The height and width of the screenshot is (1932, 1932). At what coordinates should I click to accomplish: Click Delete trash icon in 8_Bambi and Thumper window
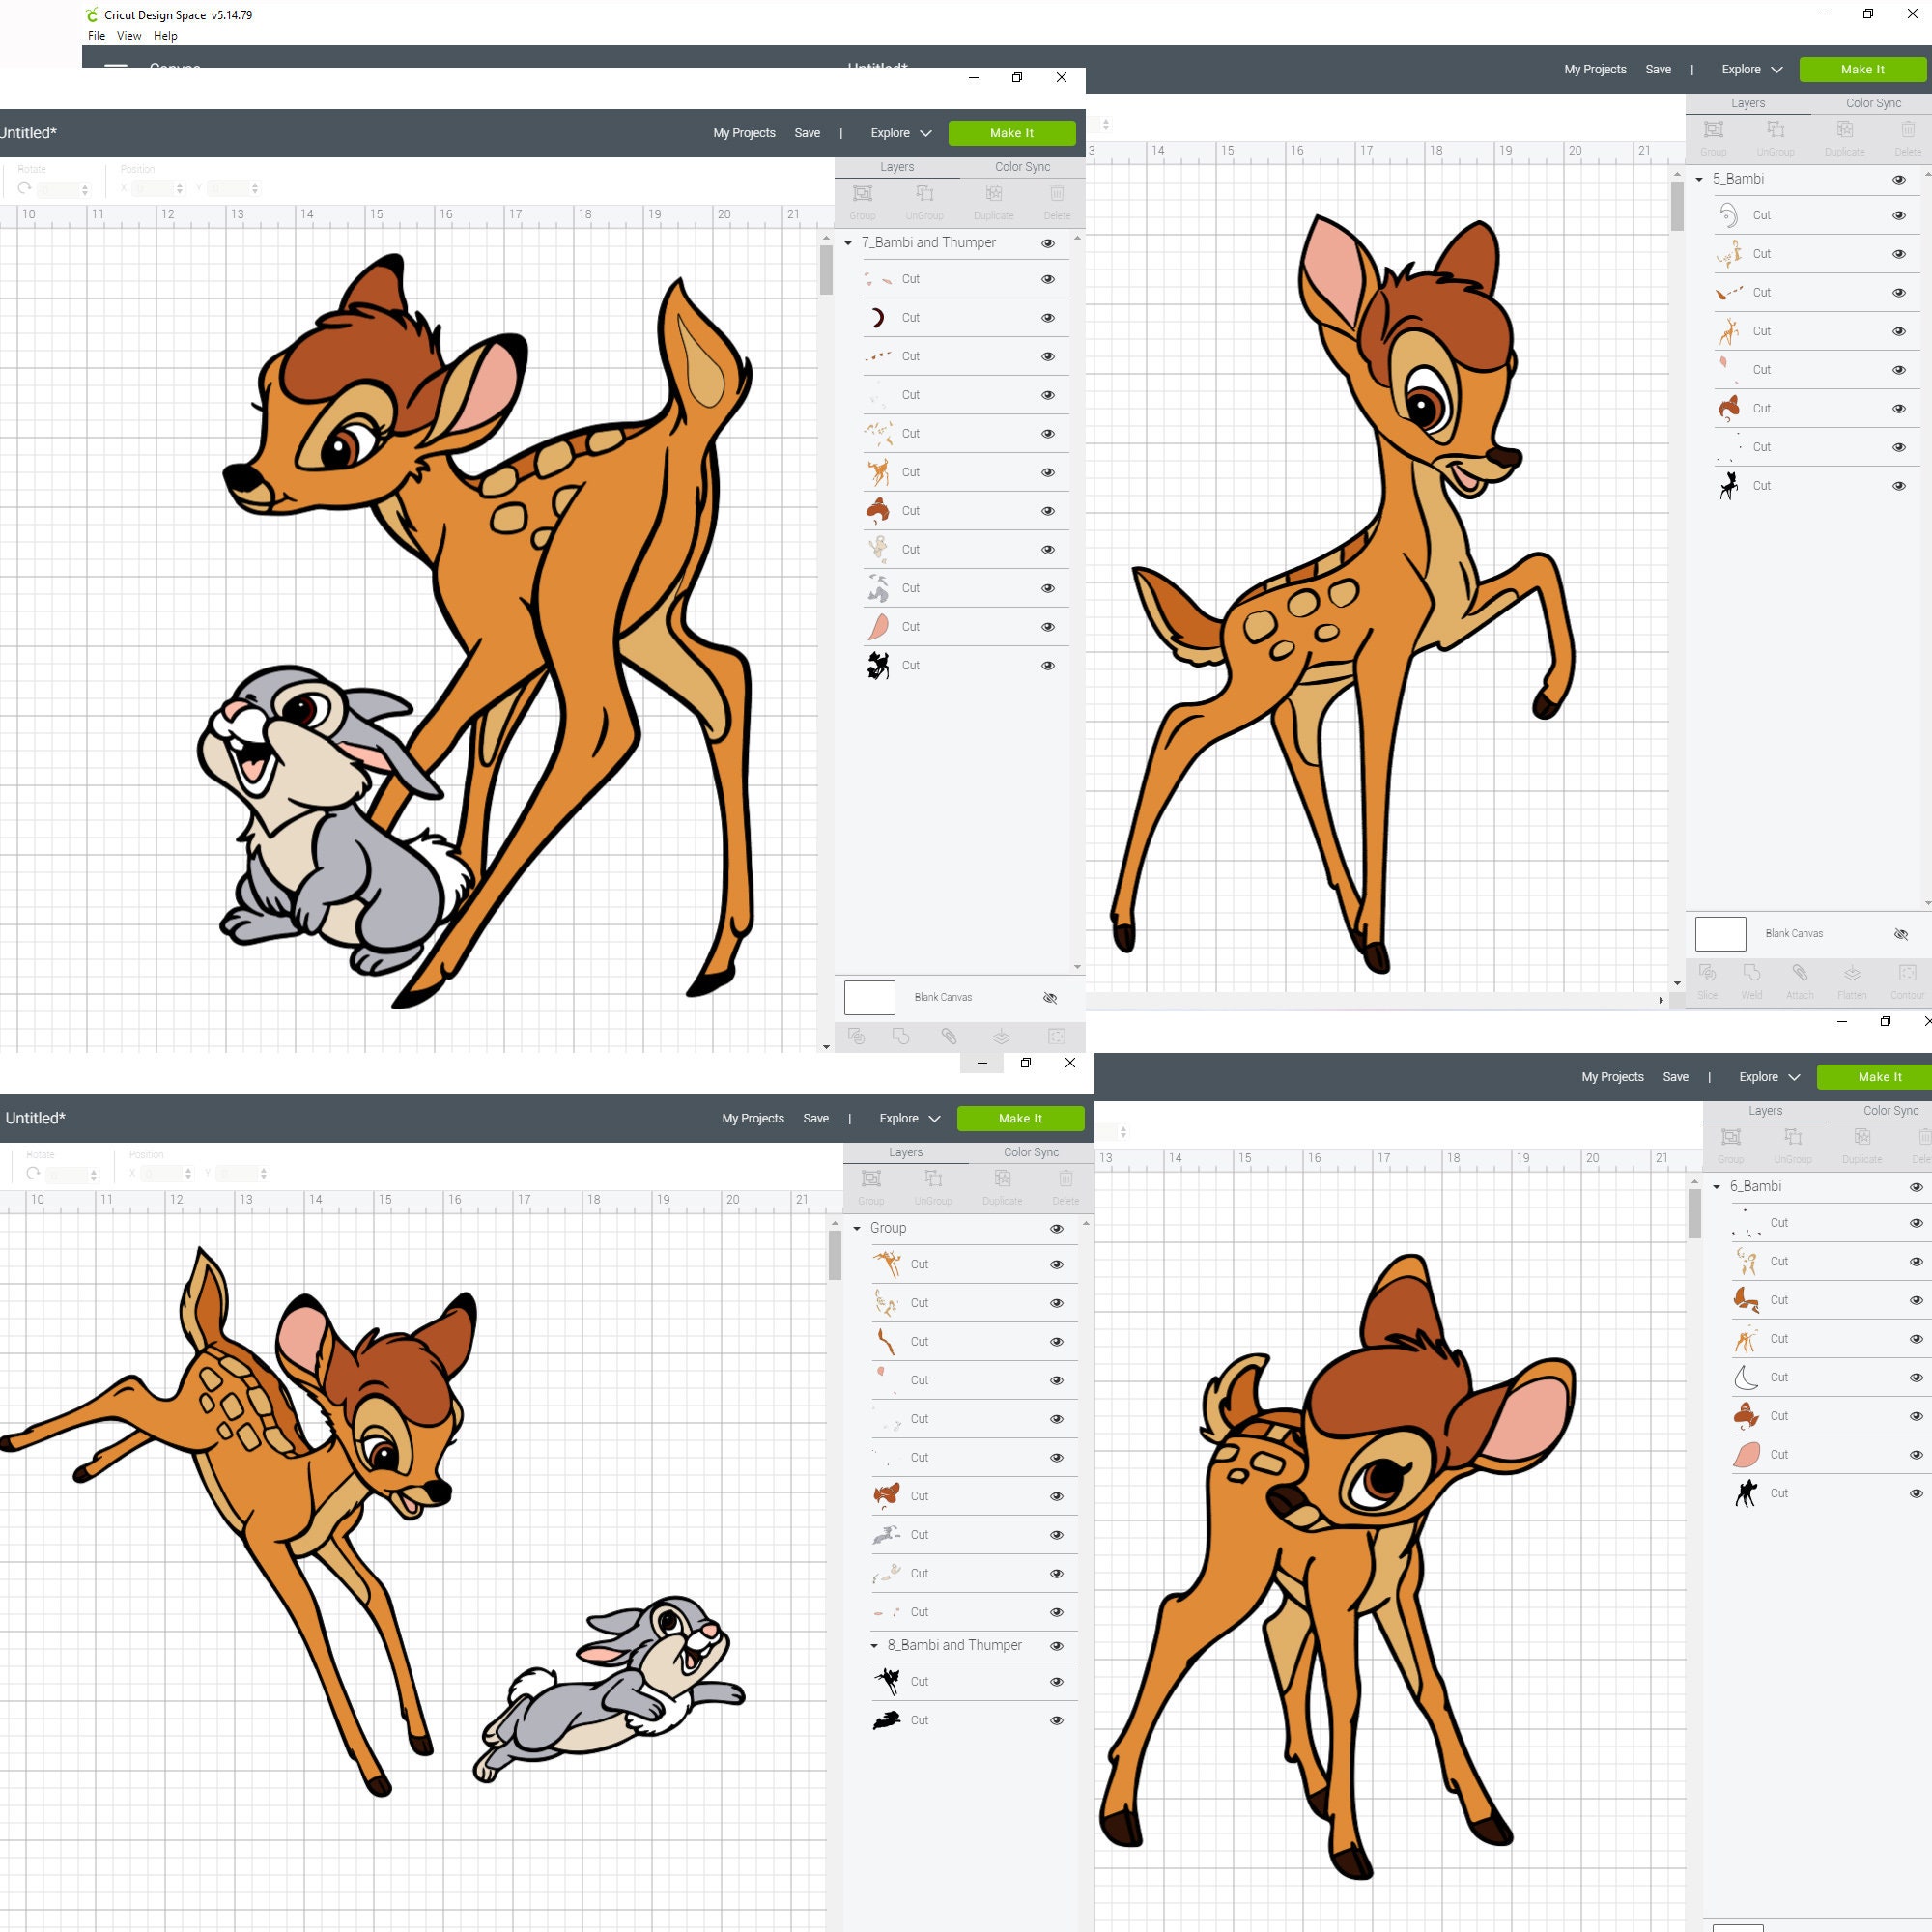pos(1066,1178)
